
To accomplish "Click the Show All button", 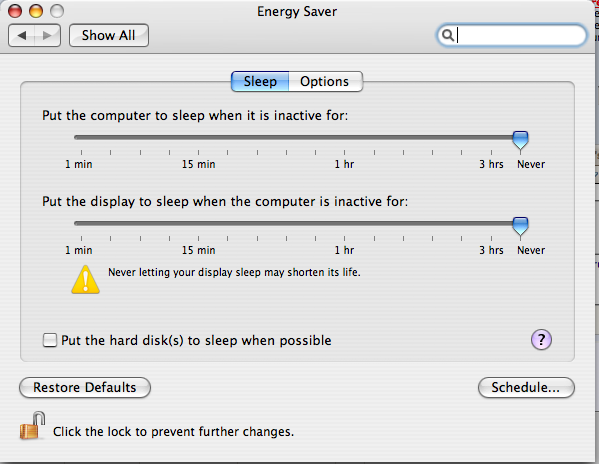I will click(x=109, y=36).
